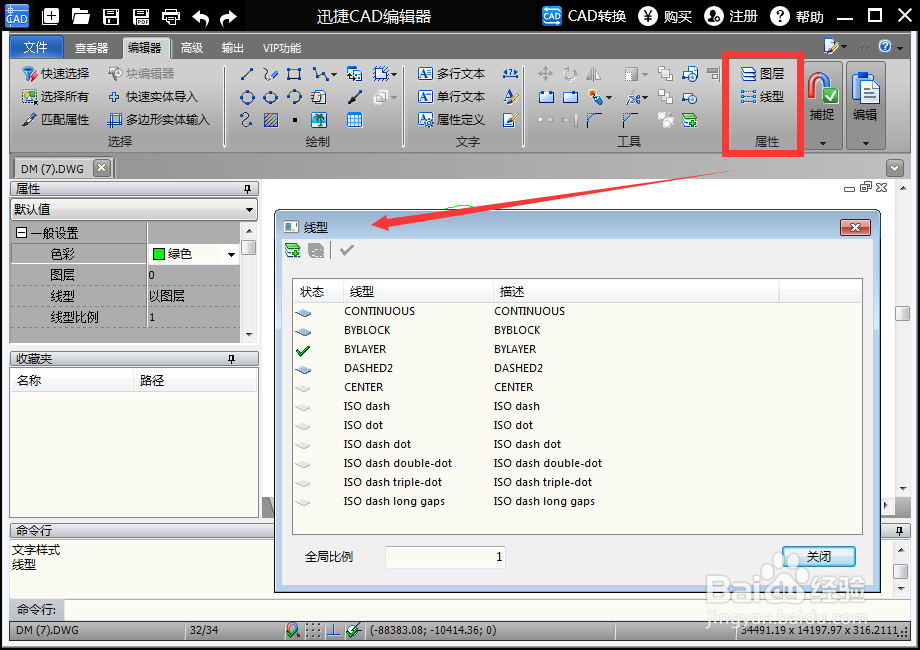Image resolution: width=920 pixels, height=650 pixels.
Task: Click the Point drawing tool
Action: click(x=295, y=120)
